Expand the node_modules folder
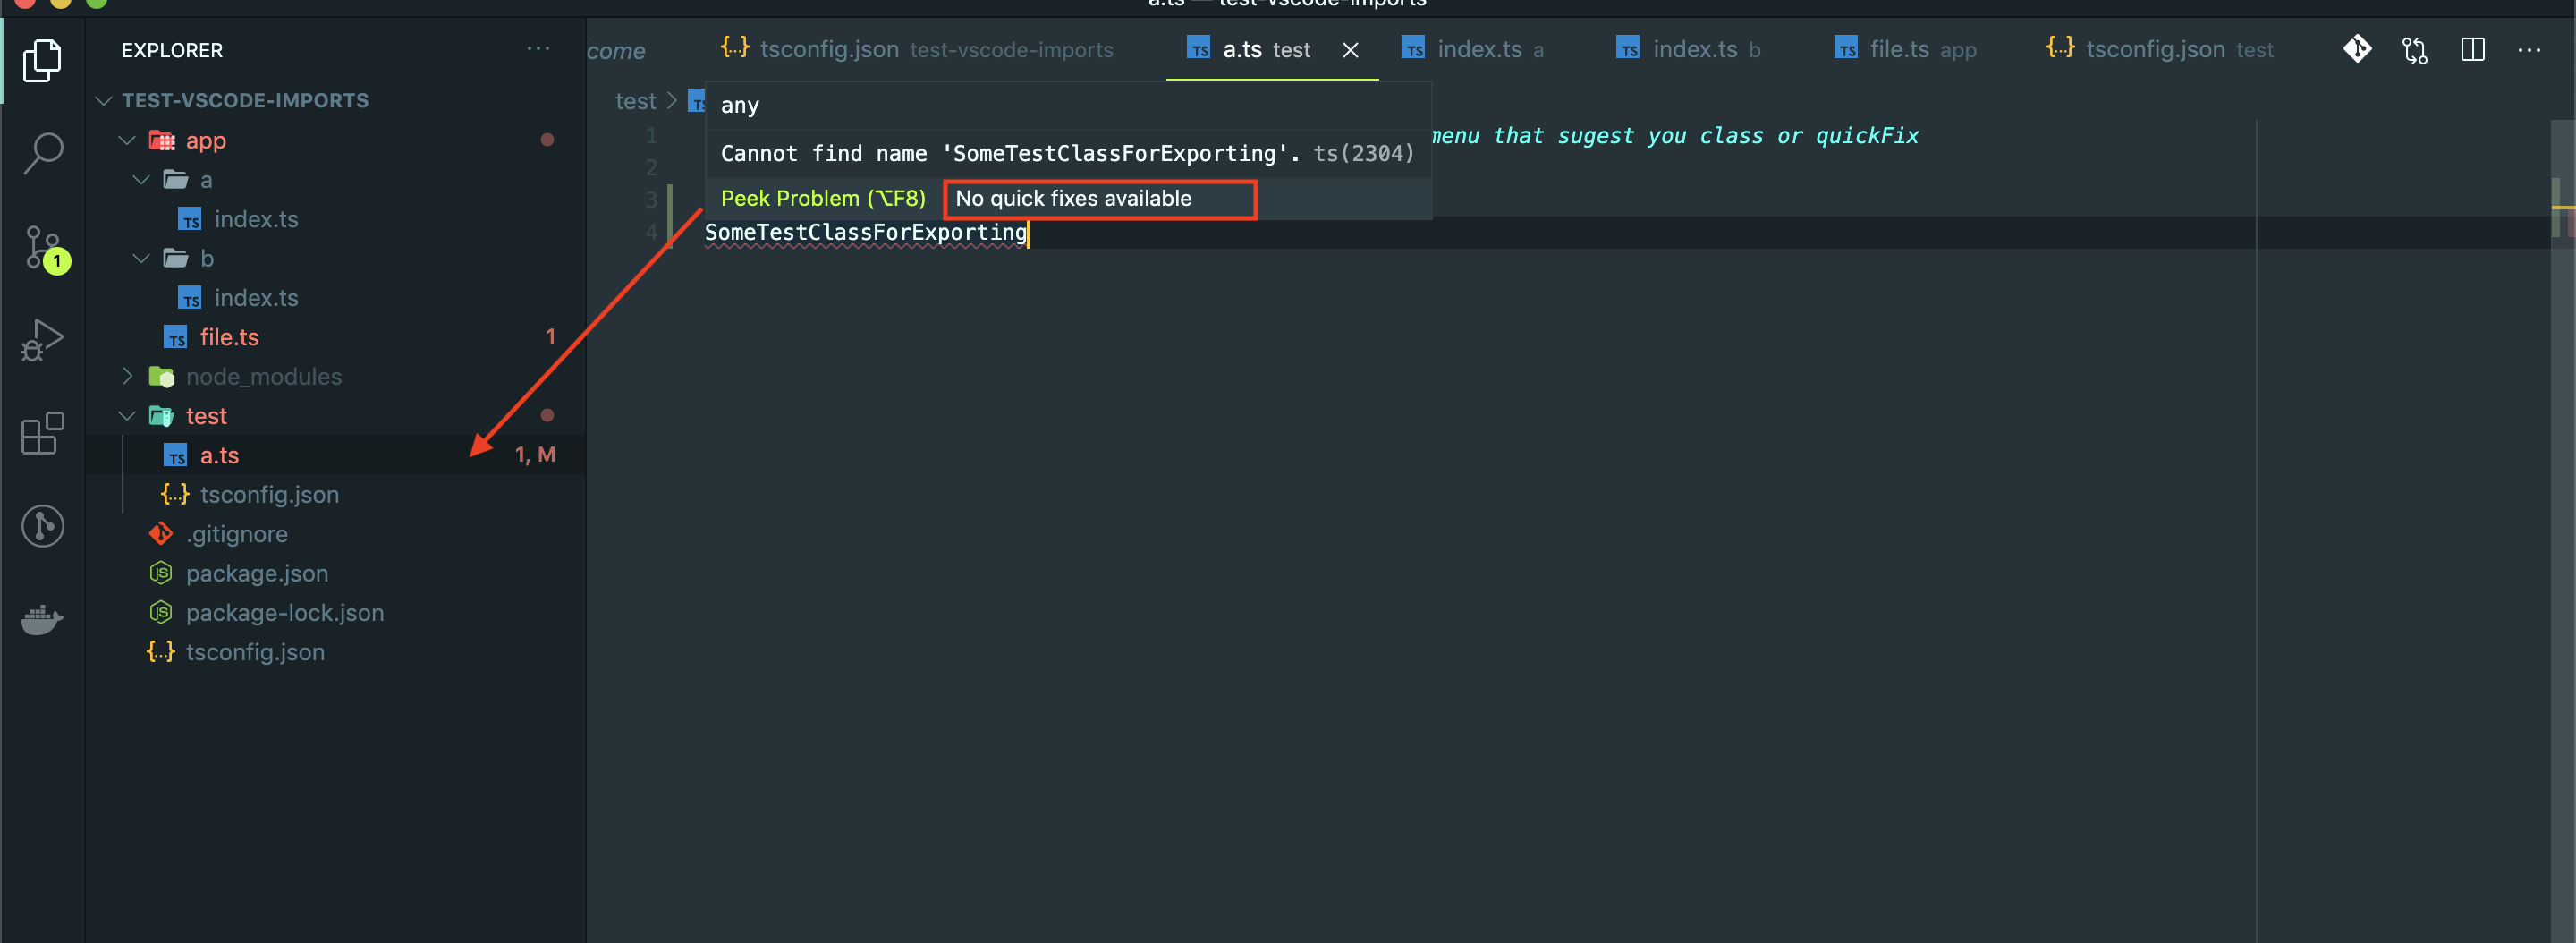 pyautogui.click(x=127, y=376)
